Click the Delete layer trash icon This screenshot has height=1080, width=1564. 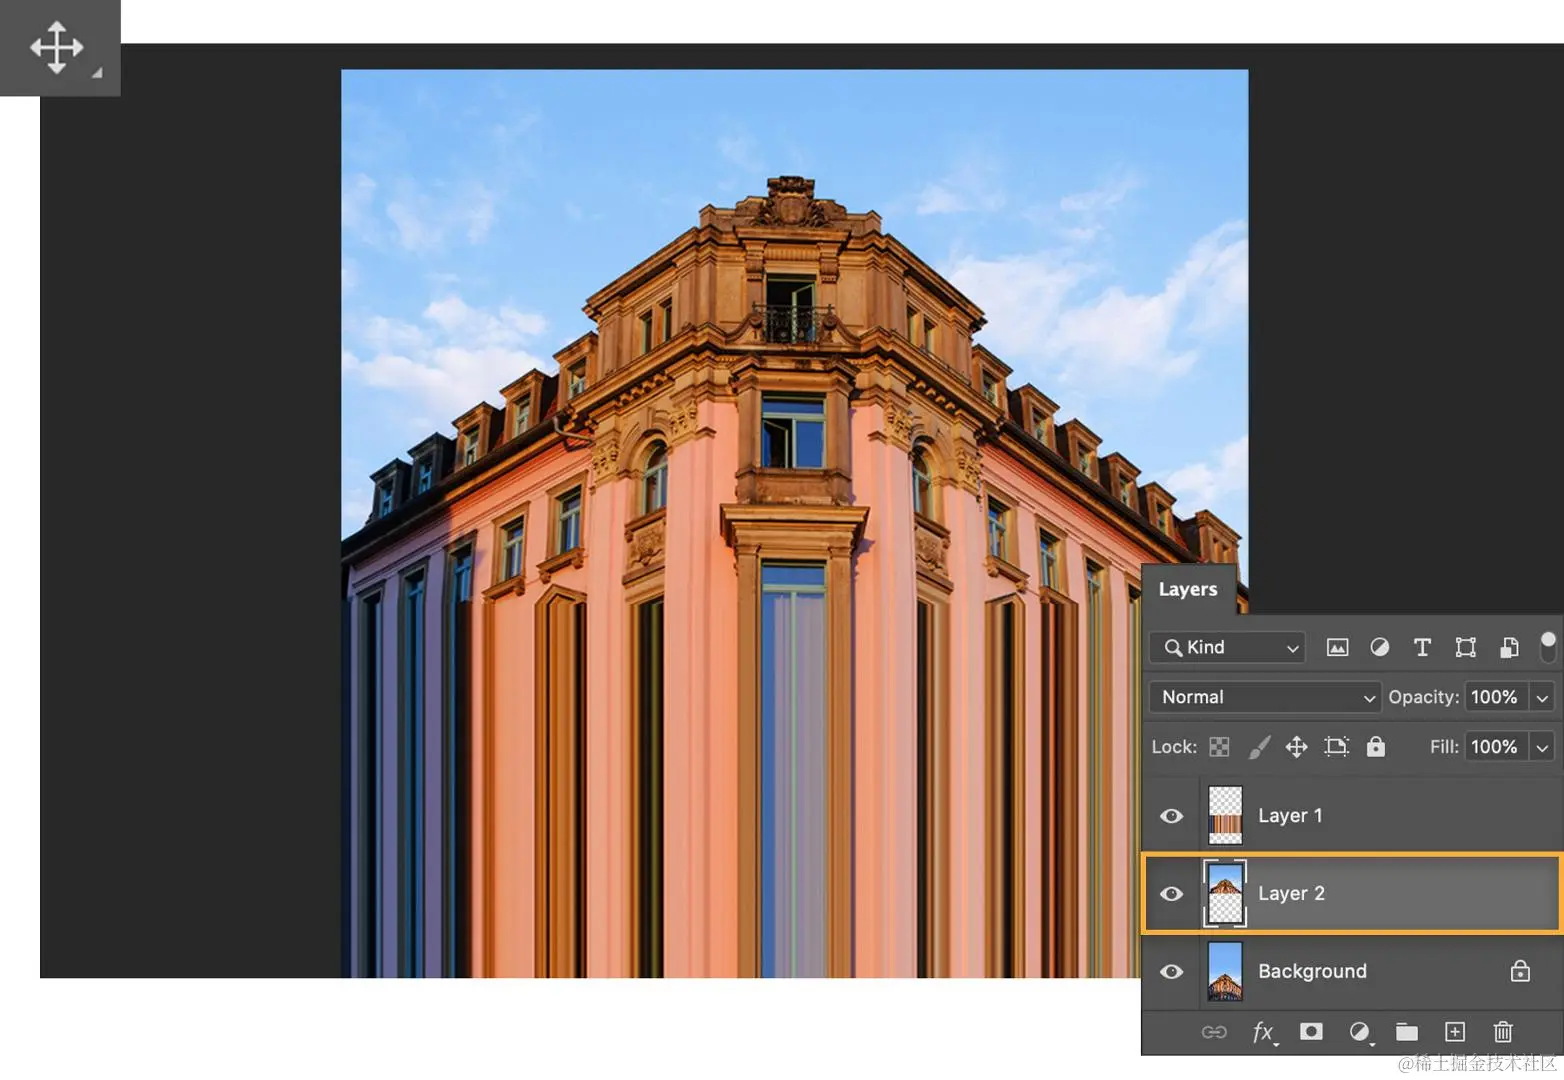pyautogui.click(x=1503, y=1032)
